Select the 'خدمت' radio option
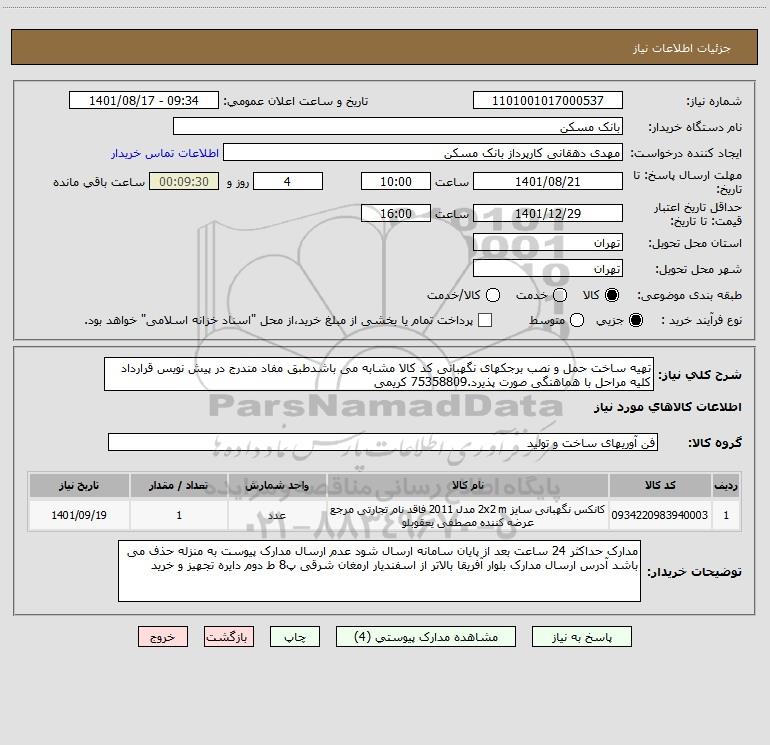Image resolution: width=770 pixels, height=745 pixels. 559,295
